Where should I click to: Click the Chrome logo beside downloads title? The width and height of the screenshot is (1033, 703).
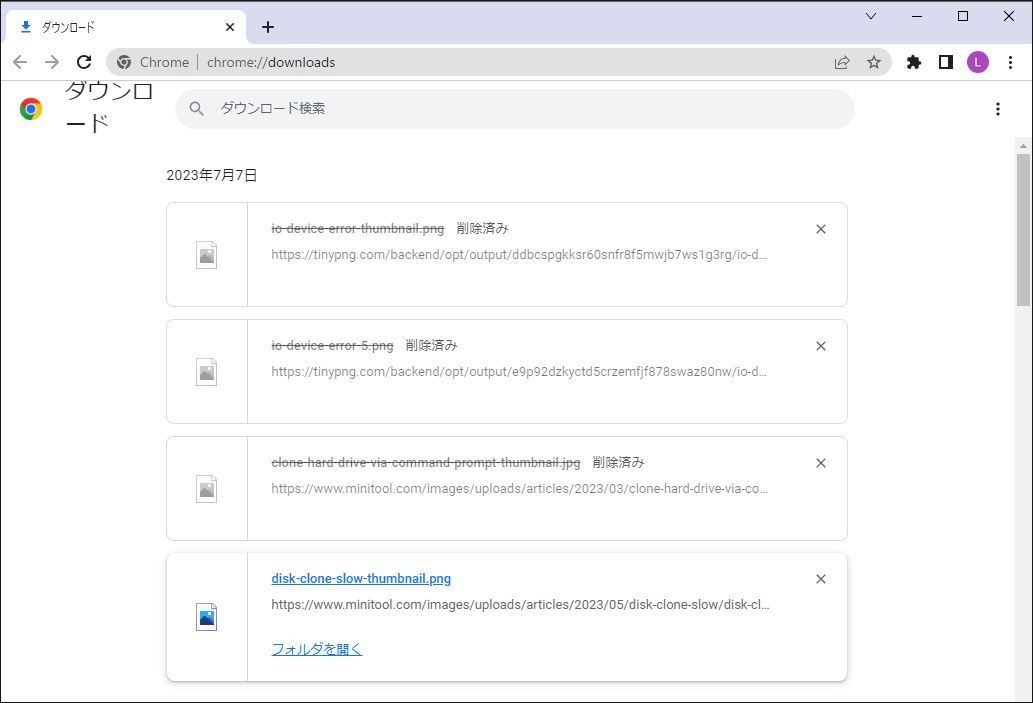click(31, 109)
